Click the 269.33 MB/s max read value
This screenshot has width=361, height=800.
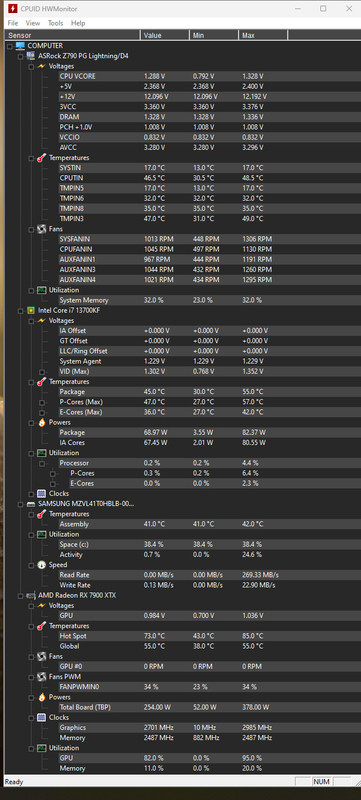[260, 575]
